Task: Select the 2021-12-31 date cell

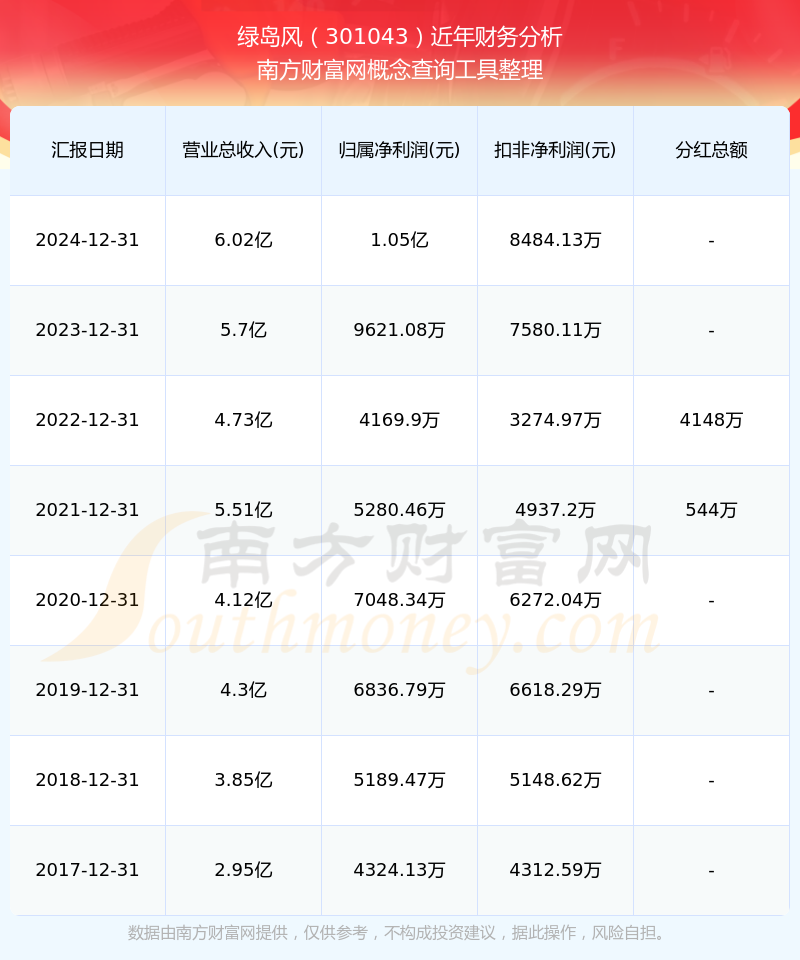Action: pyautogui.click(x=88, y=510)
